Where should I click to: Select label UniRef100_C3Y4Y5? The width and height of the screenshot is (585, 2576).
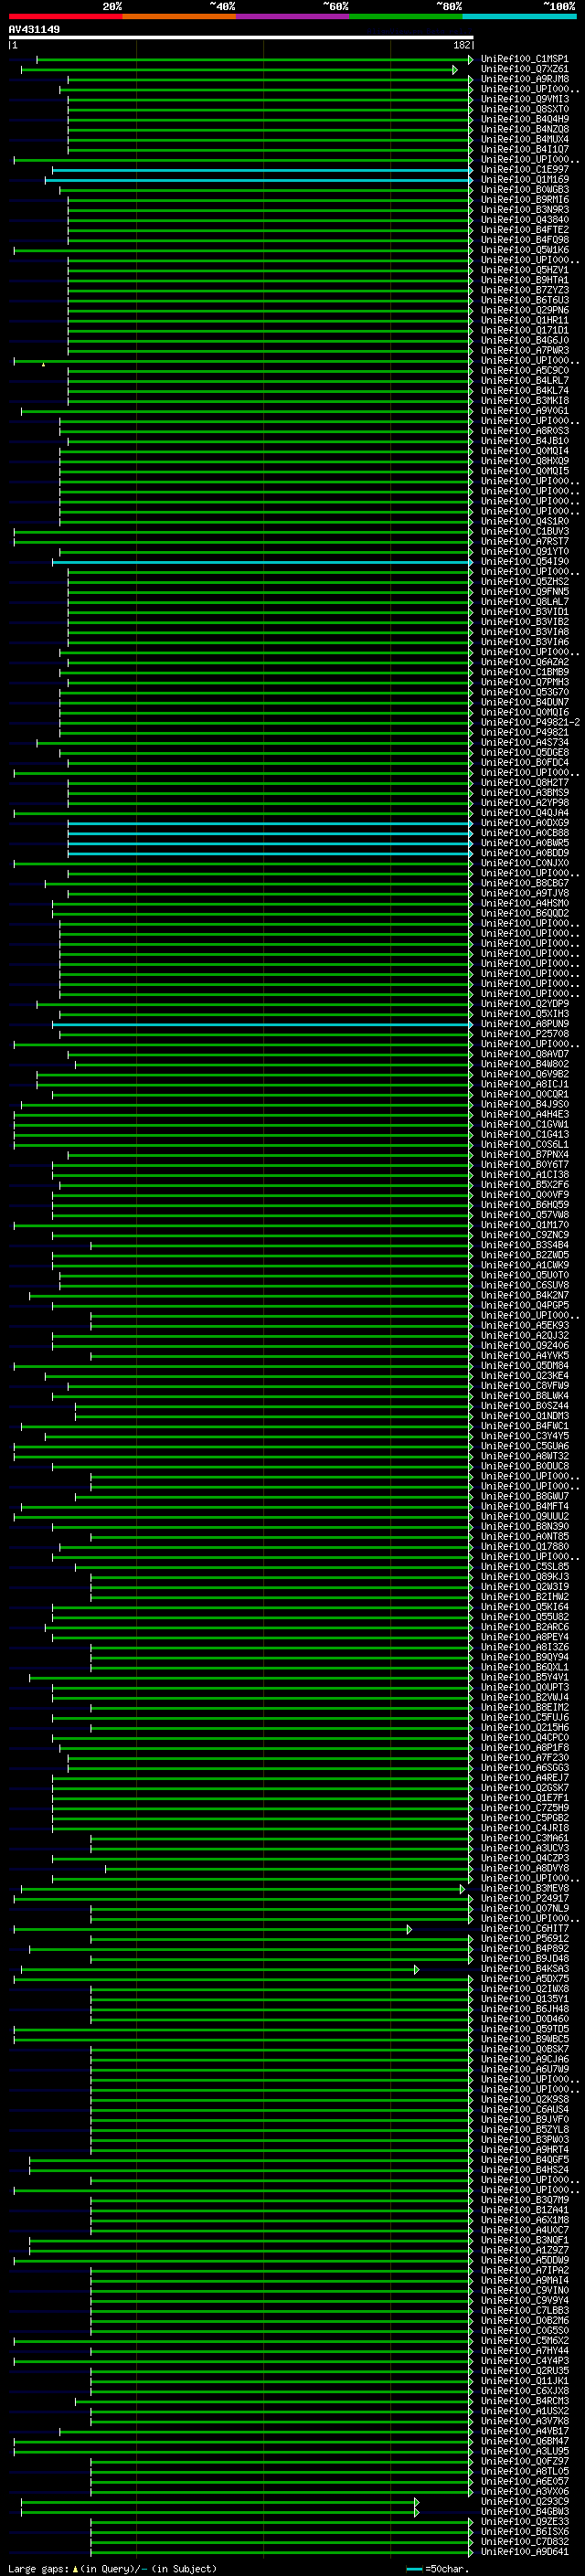(525, 1436)
